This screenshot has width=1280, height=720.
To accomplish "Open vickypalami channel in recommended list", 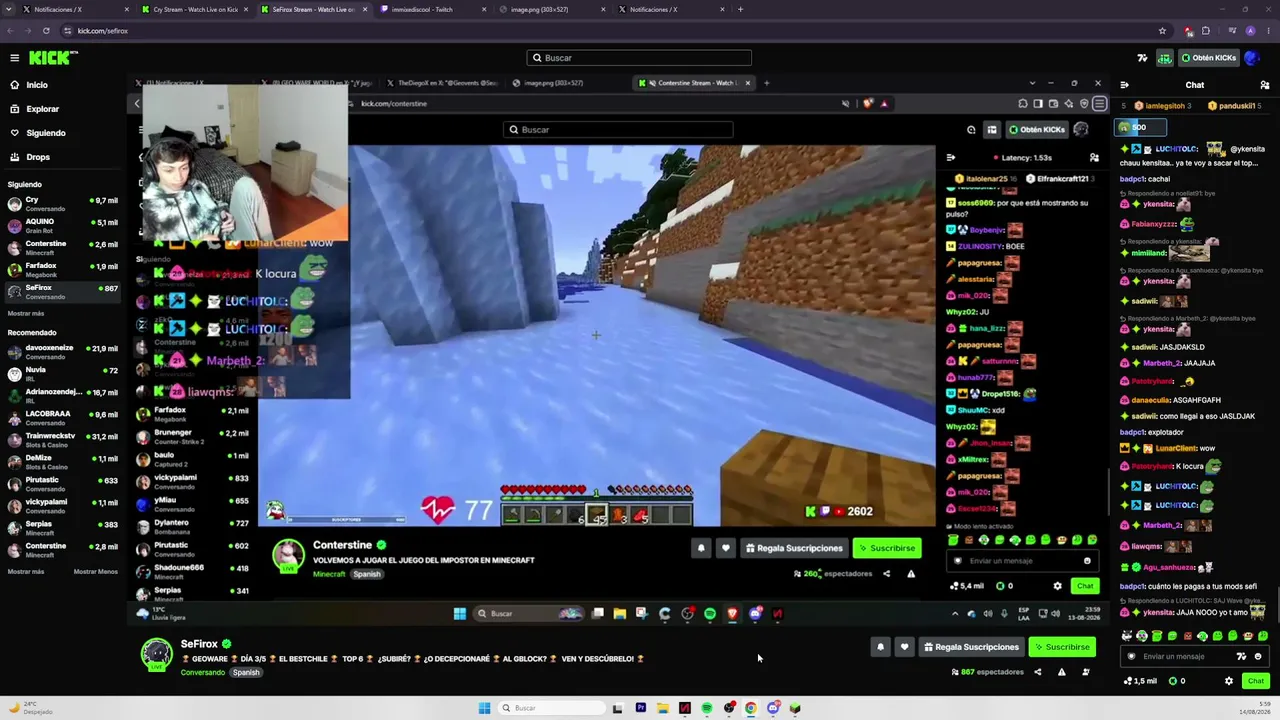I will pos(62,505).
